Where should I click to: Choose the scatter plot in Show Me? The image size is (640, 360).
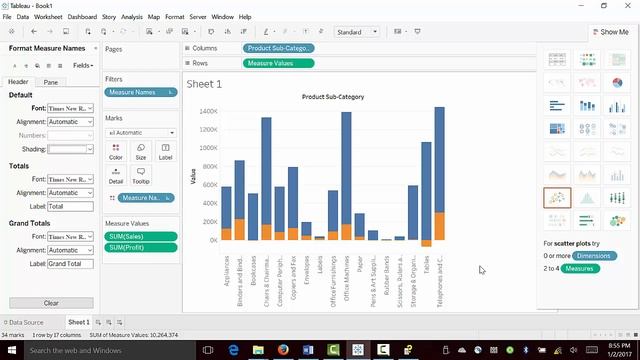pyautogui.click(x=557, y=198)
